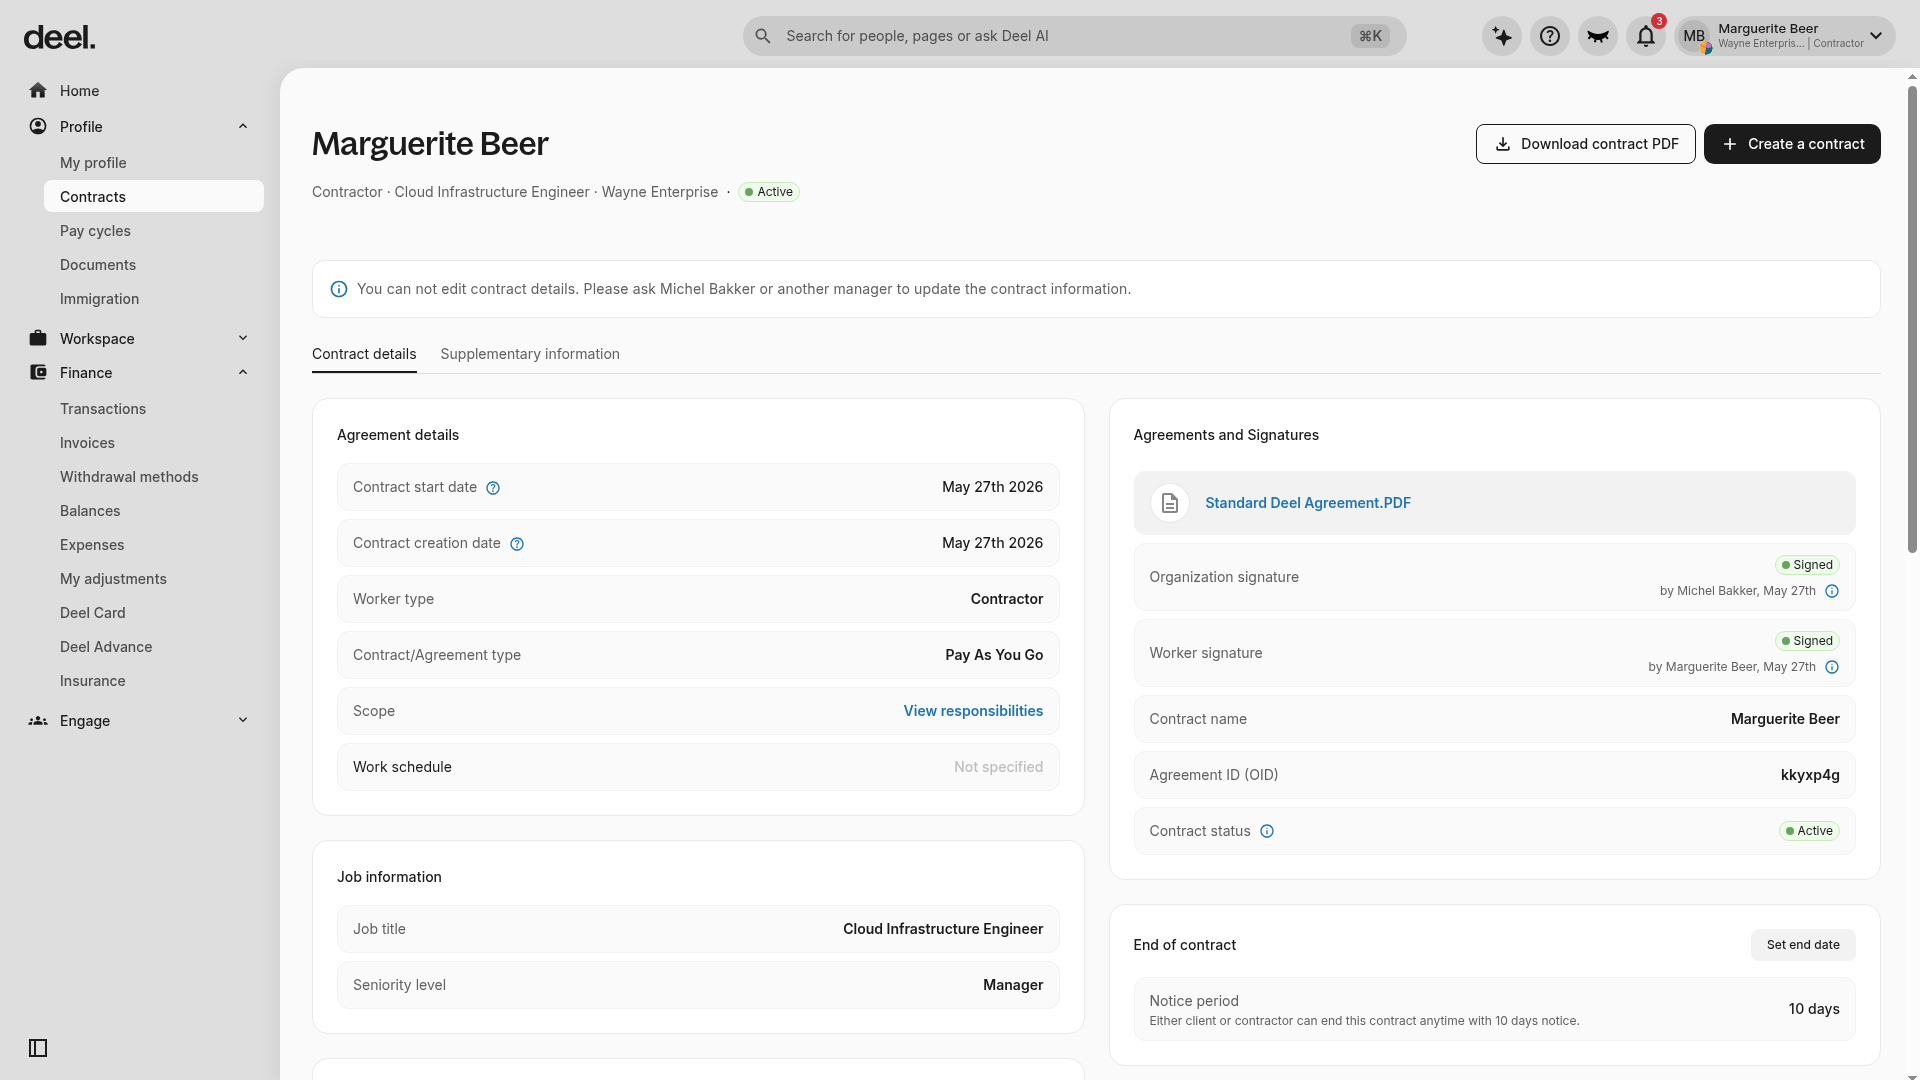Click the 'Pay As You Go' agreement type value
The height and width of the screenshot is (1080, 1920).
click(x=994, y=655)
